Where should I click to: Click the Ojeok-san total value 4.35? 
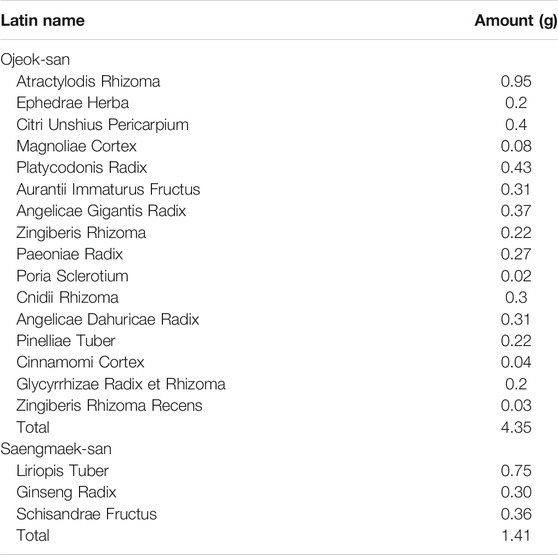516,427
